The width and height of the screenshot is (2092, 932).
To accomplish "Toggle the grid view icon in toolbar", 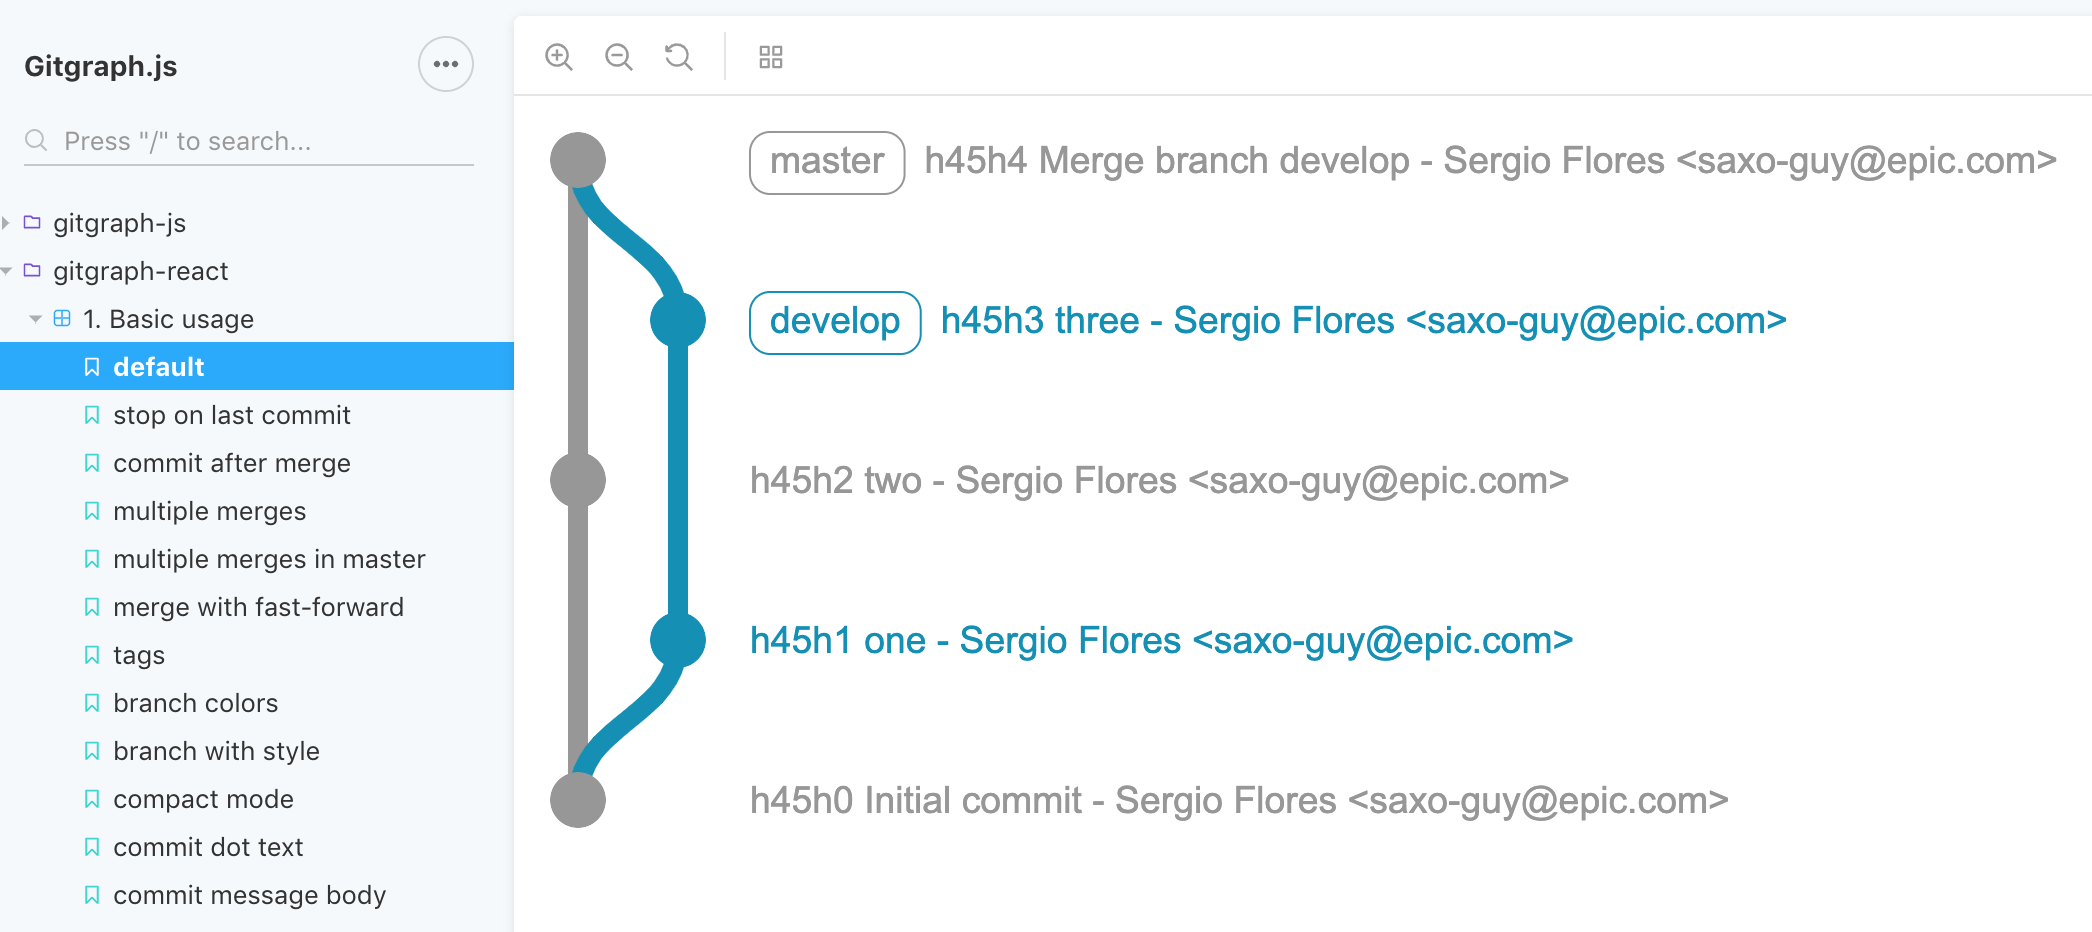I will [x=771, y=57].
